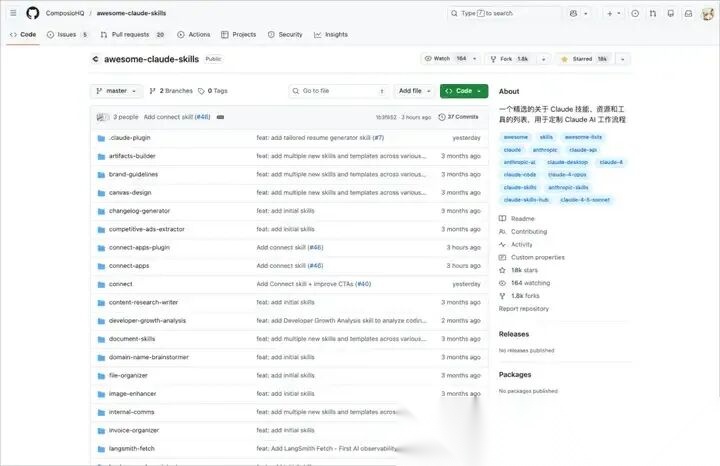Open the Add file dropdown
The height and width of the screenshot is (466, 720).
415,91
